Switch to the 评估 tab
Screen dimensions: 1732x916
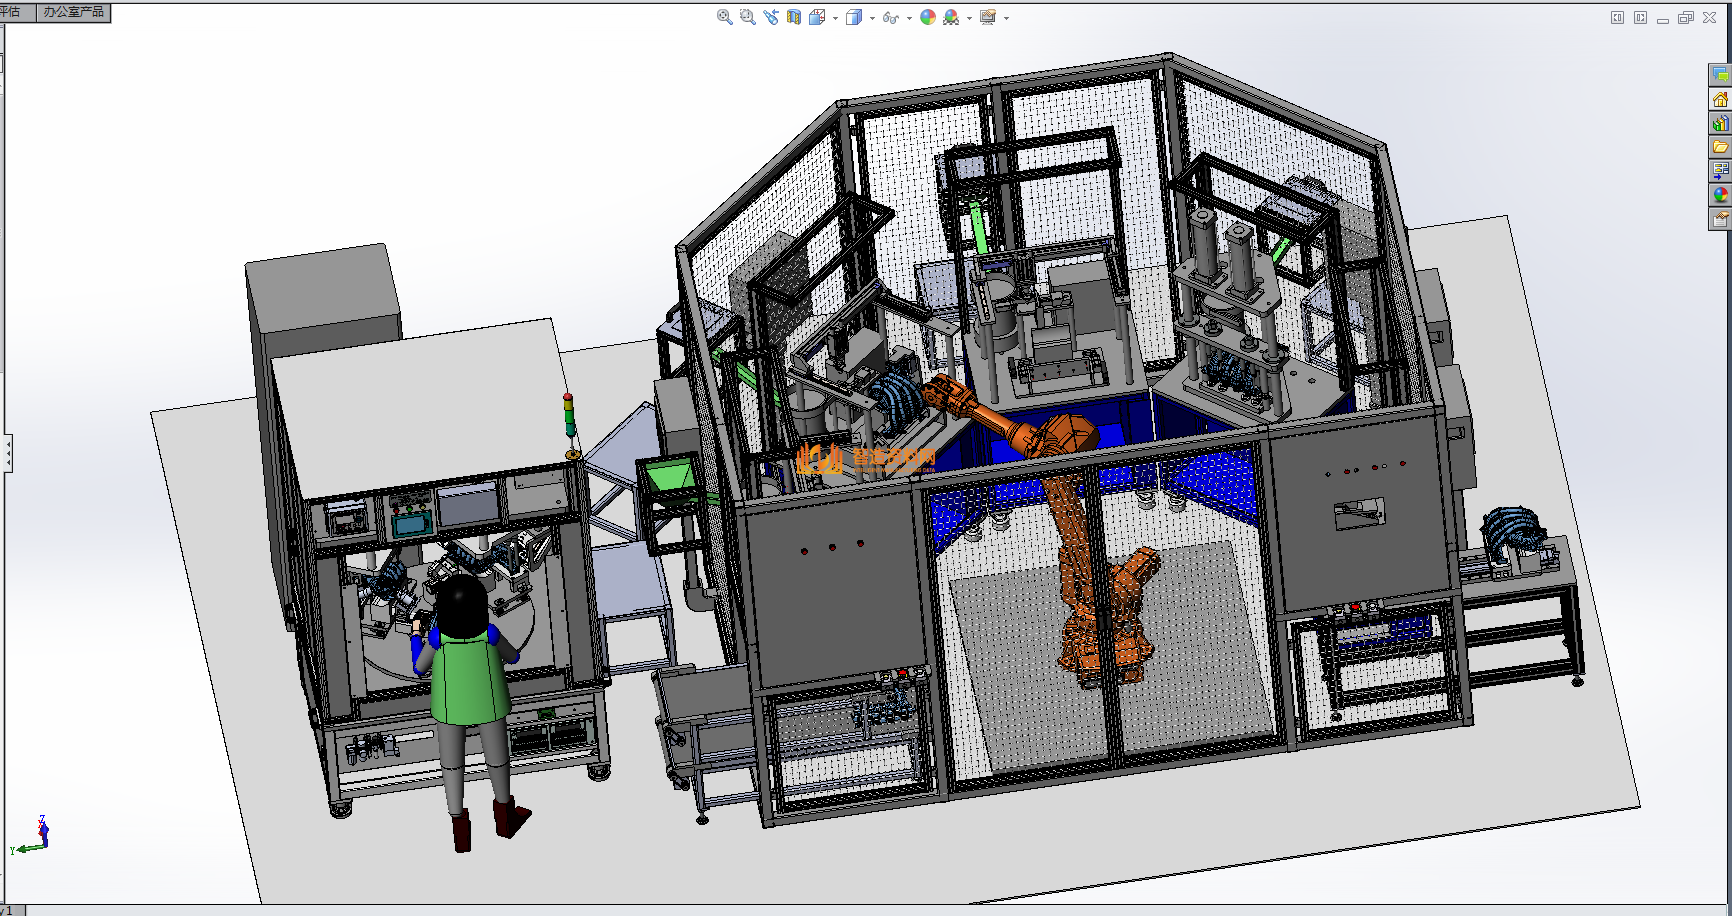click(12, 12)
